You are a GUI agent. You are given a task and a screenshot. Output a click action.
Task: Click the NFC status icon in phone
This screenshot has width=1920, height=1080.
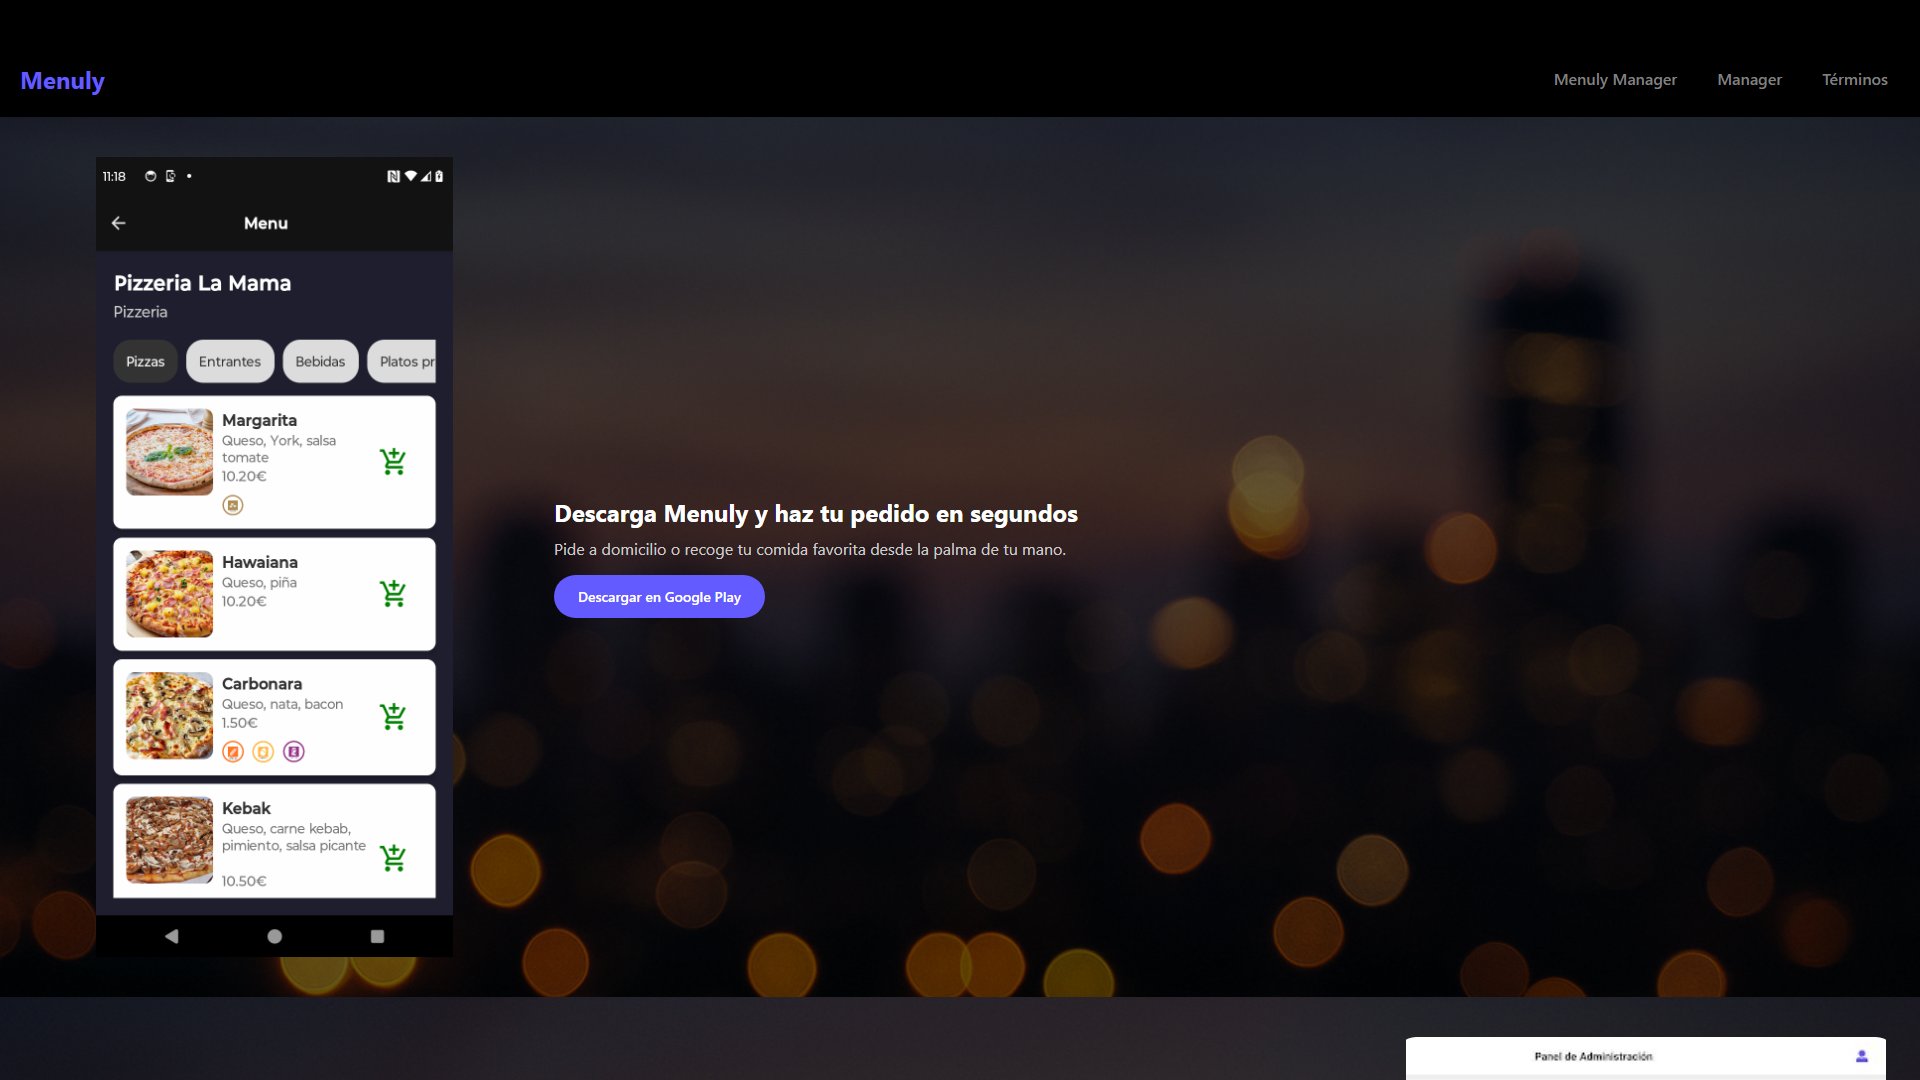coord(393,176)
